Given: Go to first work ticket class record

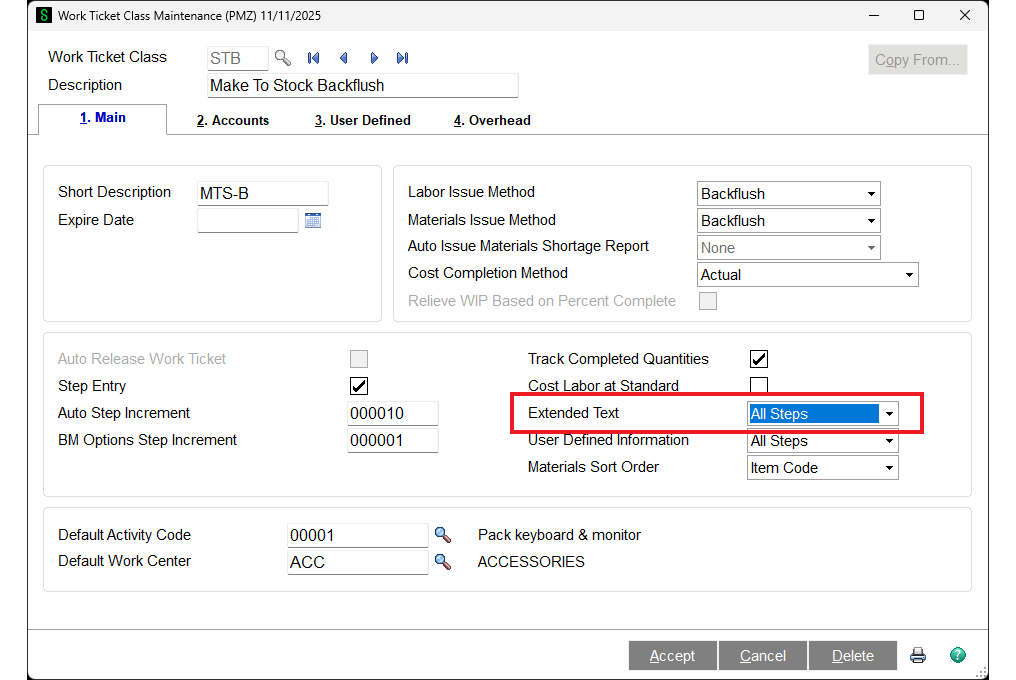Looking at the screenshot, I should point(314,58).
